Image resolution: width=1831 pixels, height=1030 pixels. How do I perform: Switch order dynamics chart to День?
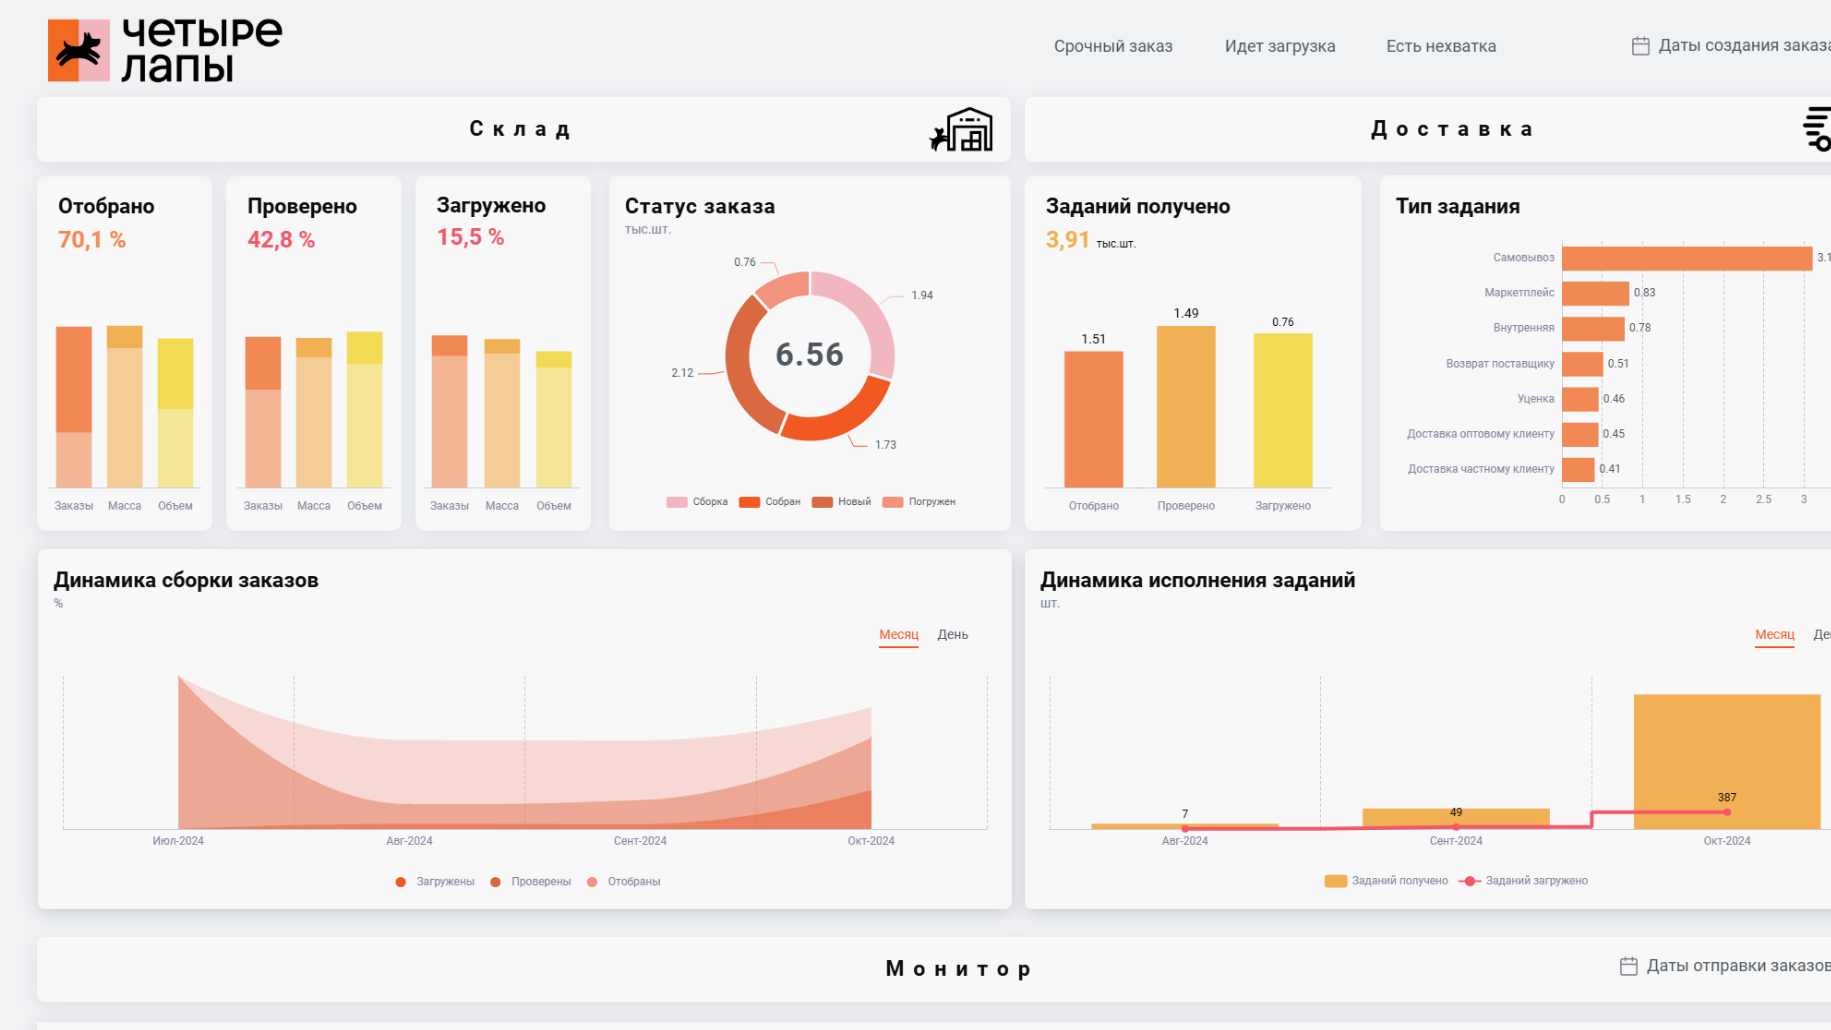tap(952, 635)
